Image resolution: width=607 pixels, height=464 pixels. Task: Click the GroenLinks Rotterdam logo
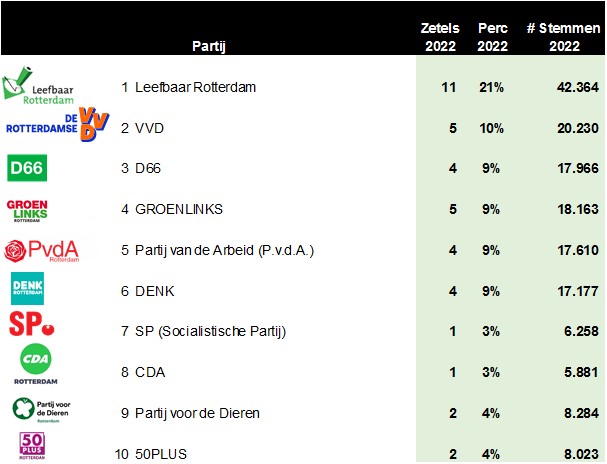coord(27,211)
